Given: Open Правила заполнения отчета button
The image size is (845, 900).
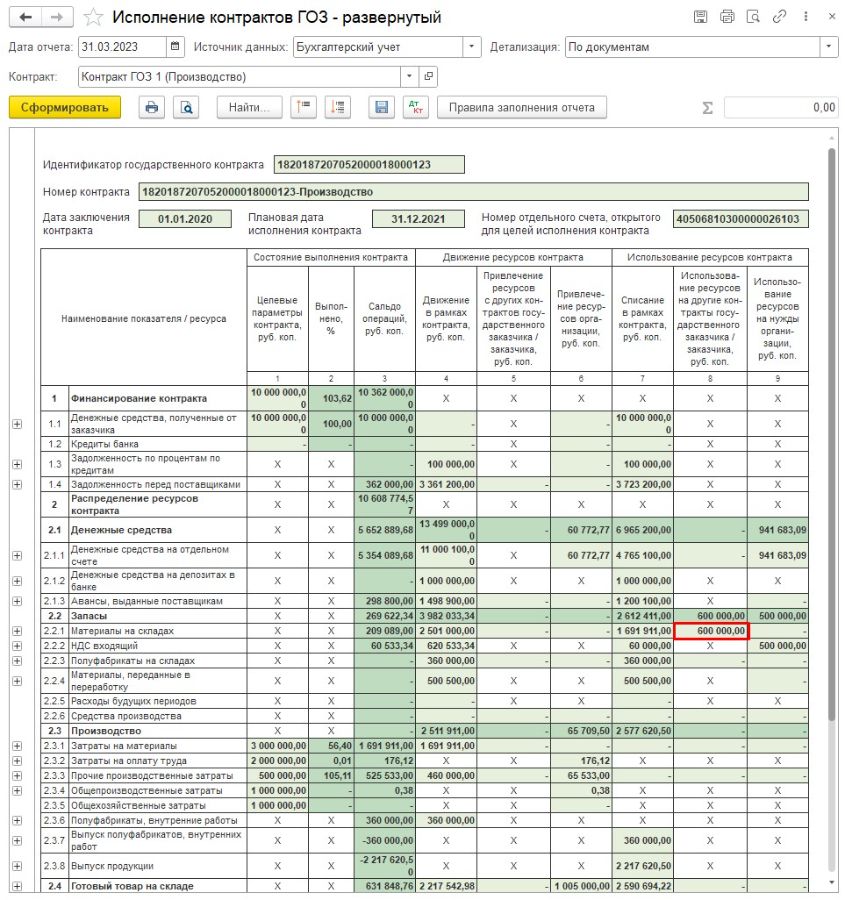Looking at the screenshot, I should (x=522, y=107).
